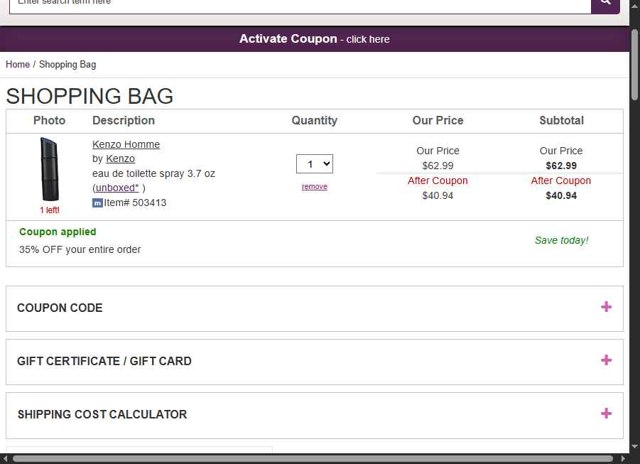Click GIFT CERTIFICATE / GIFT CARD heading
The height and width of the screenshot is (464, 640).
click(x=104, y=361)
